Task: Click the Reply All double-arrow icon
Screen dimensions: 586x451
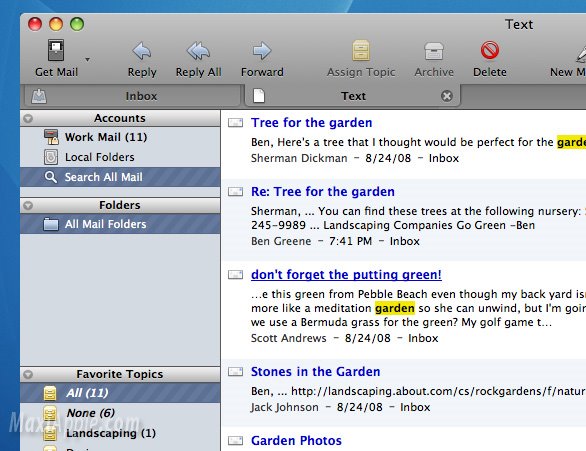Action: (x=198, y=51)
